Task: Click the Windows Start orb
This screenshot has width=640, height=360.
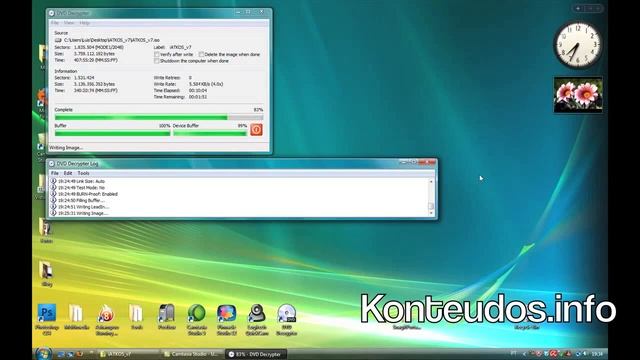Action: 43,353
